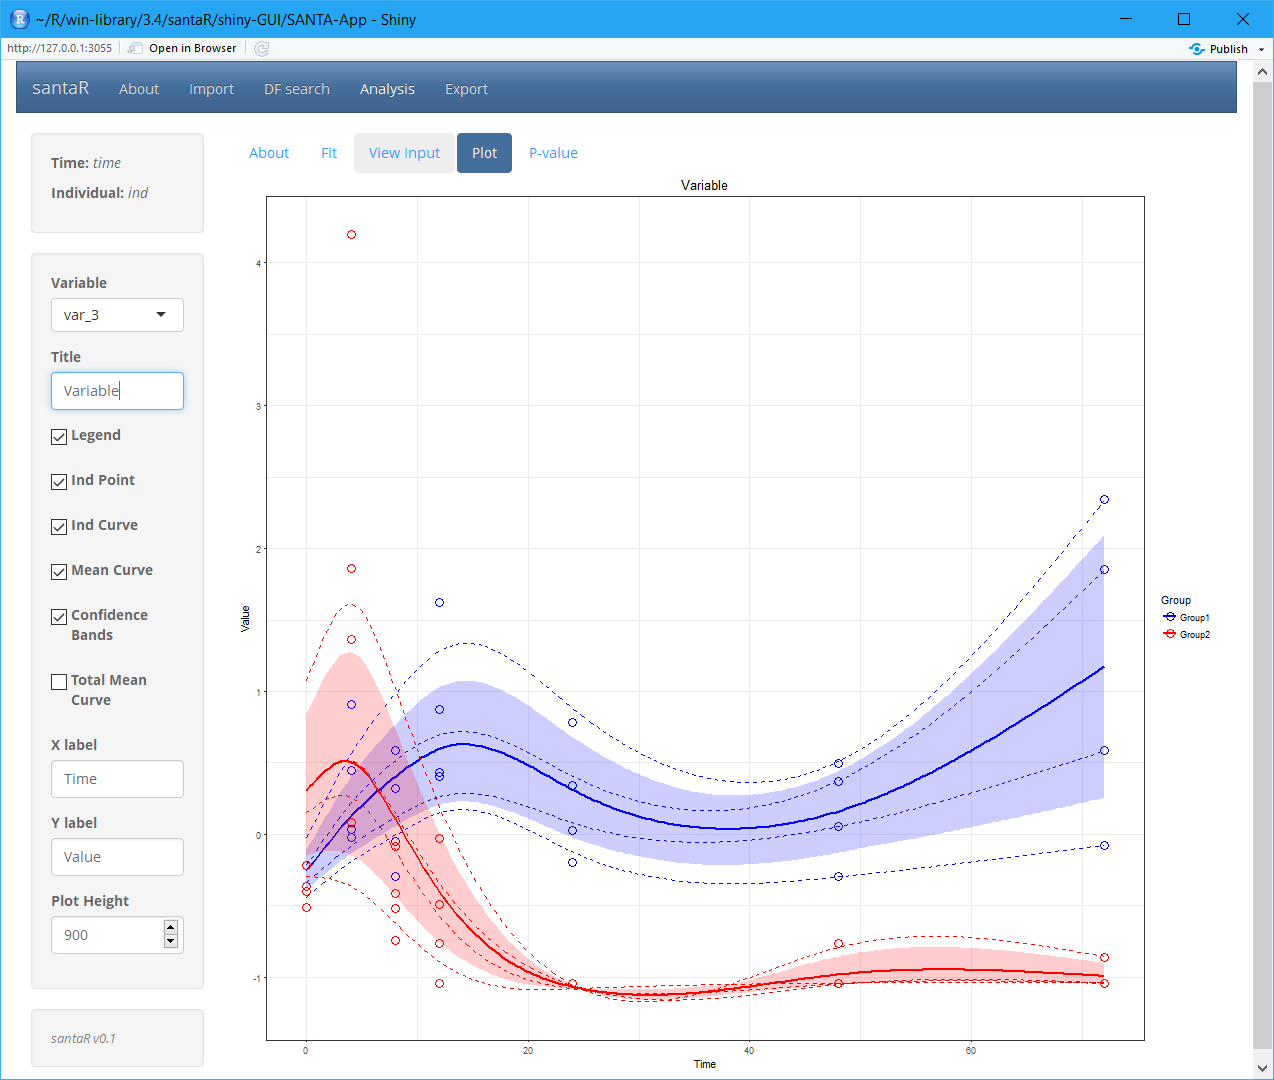1274x1080 pixels.
Task: Expand the Publish dropdown arrow
Action: (1261, 49)
